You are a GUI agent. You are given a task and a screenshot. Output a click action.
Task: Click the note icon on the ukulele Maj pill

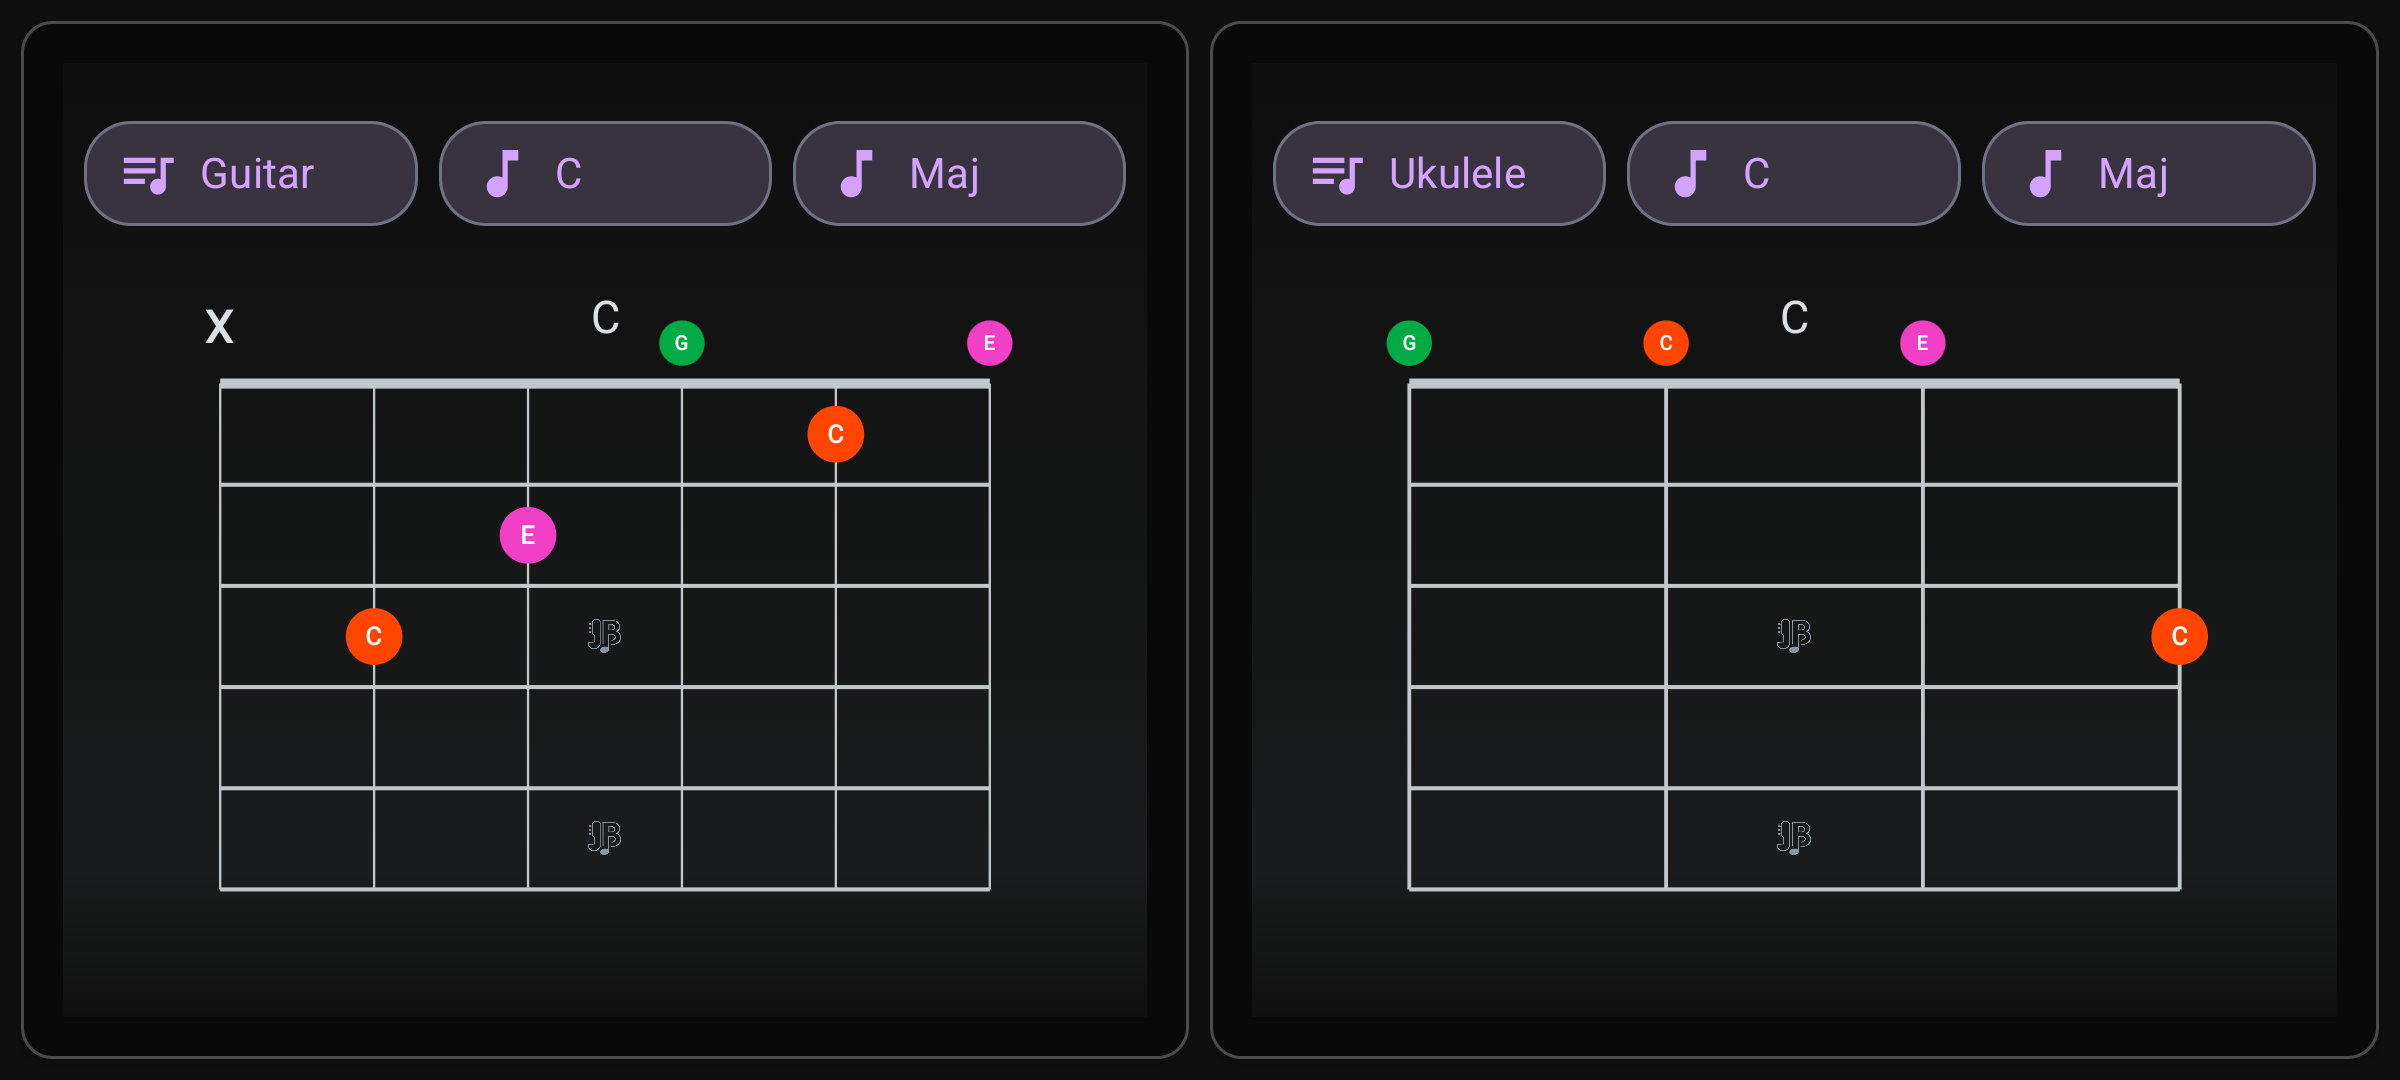click(x=2046, y=172)
